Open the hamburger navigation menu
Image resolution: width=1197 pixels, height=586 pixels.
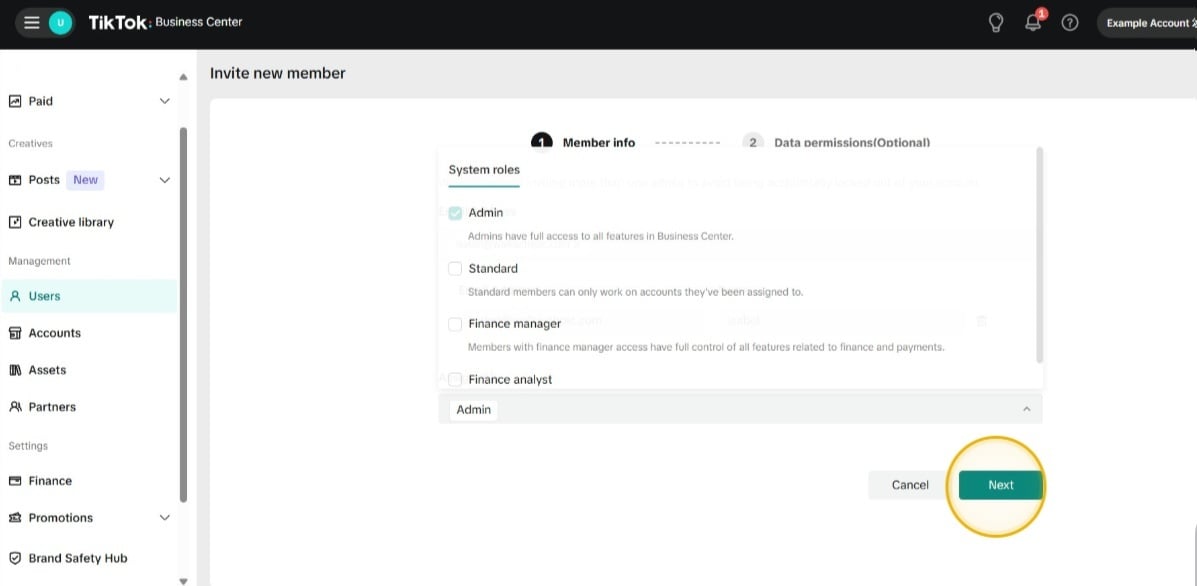[32, 23]
